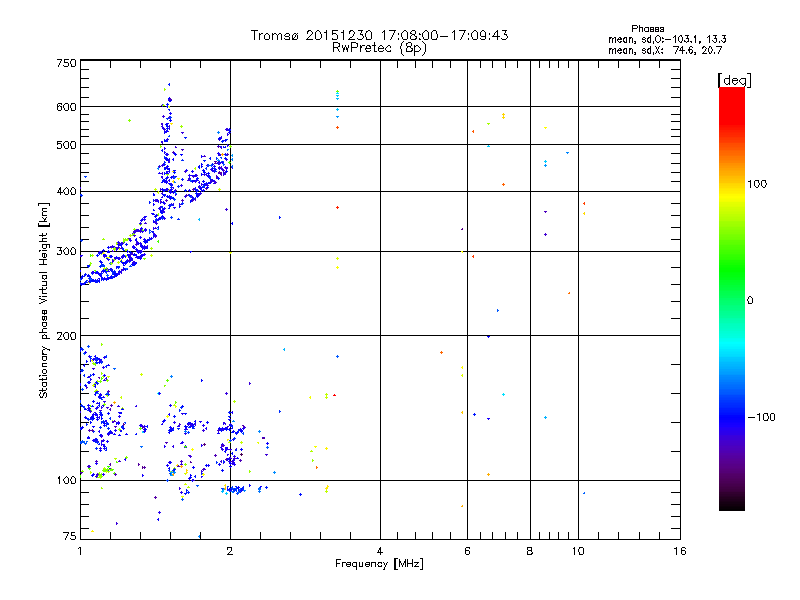Click the '1' MHz frequency axis tick label
Image resolution: width=800 pixels, height=600 pixels.
80,551
